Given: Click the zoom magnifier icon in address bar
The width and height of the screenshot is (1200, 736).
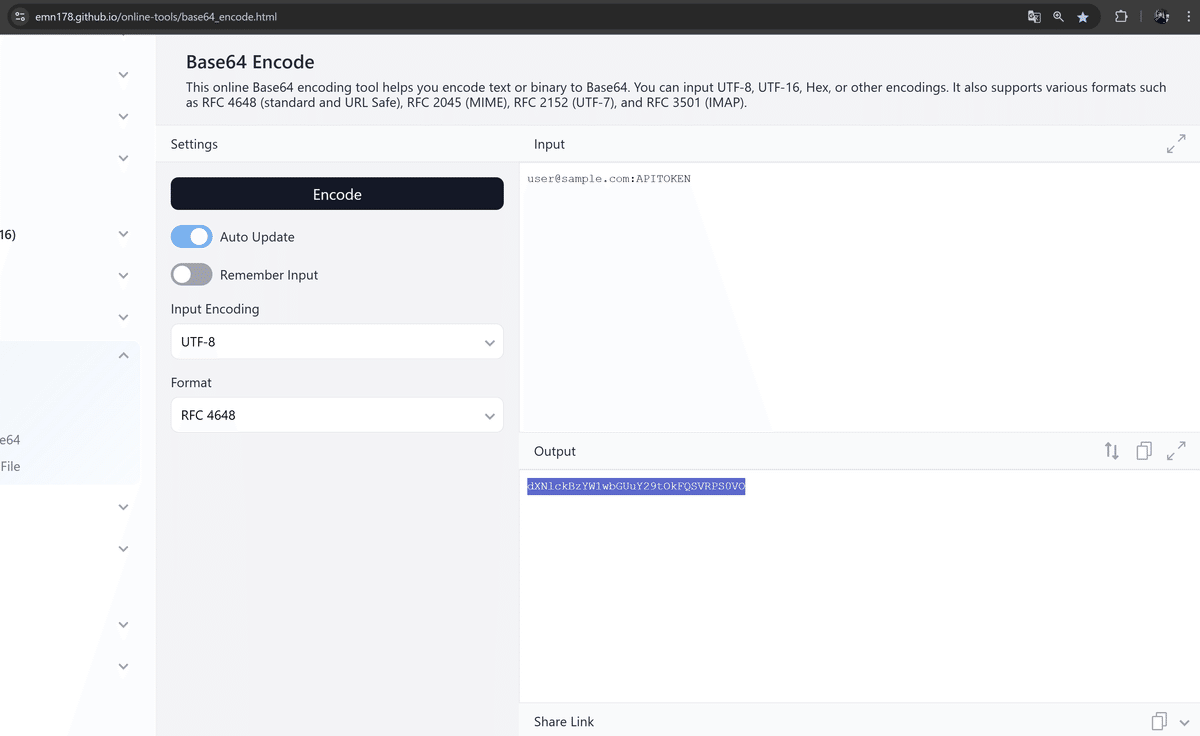Looking at the screenshot, I should pyautogui.click(x=1058, y=17).
